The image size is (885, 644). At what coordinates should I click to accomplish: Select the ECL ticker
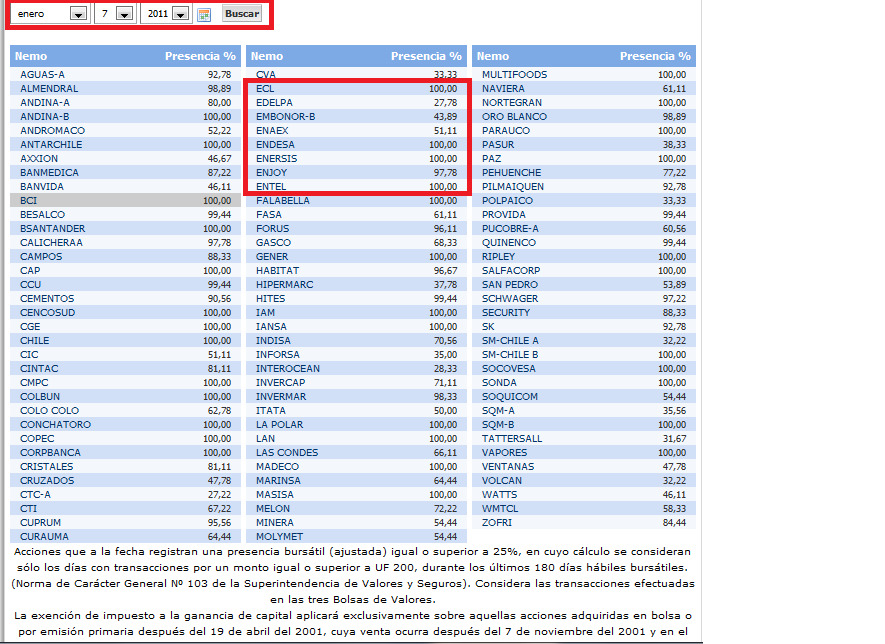(265, 89)
